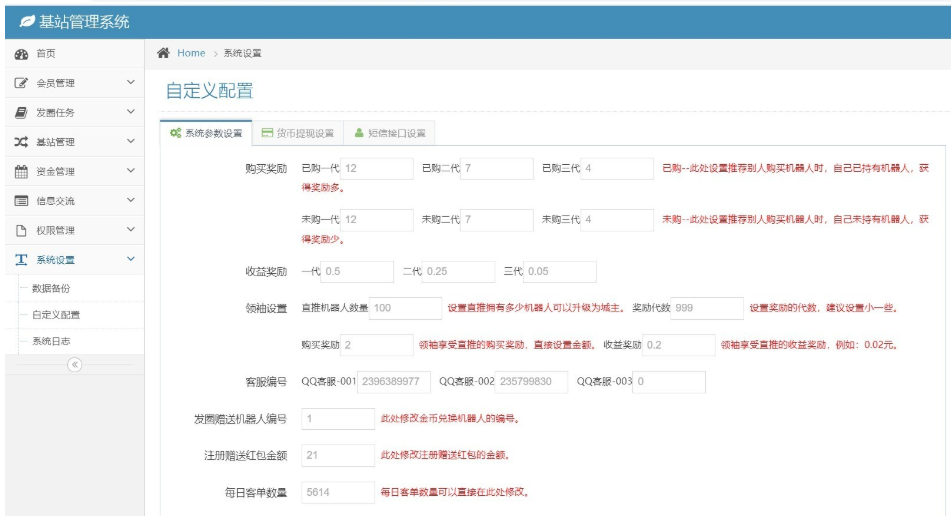Click the 每日客单数量 input field
The image size is (951, 516).
click(337, 492)
